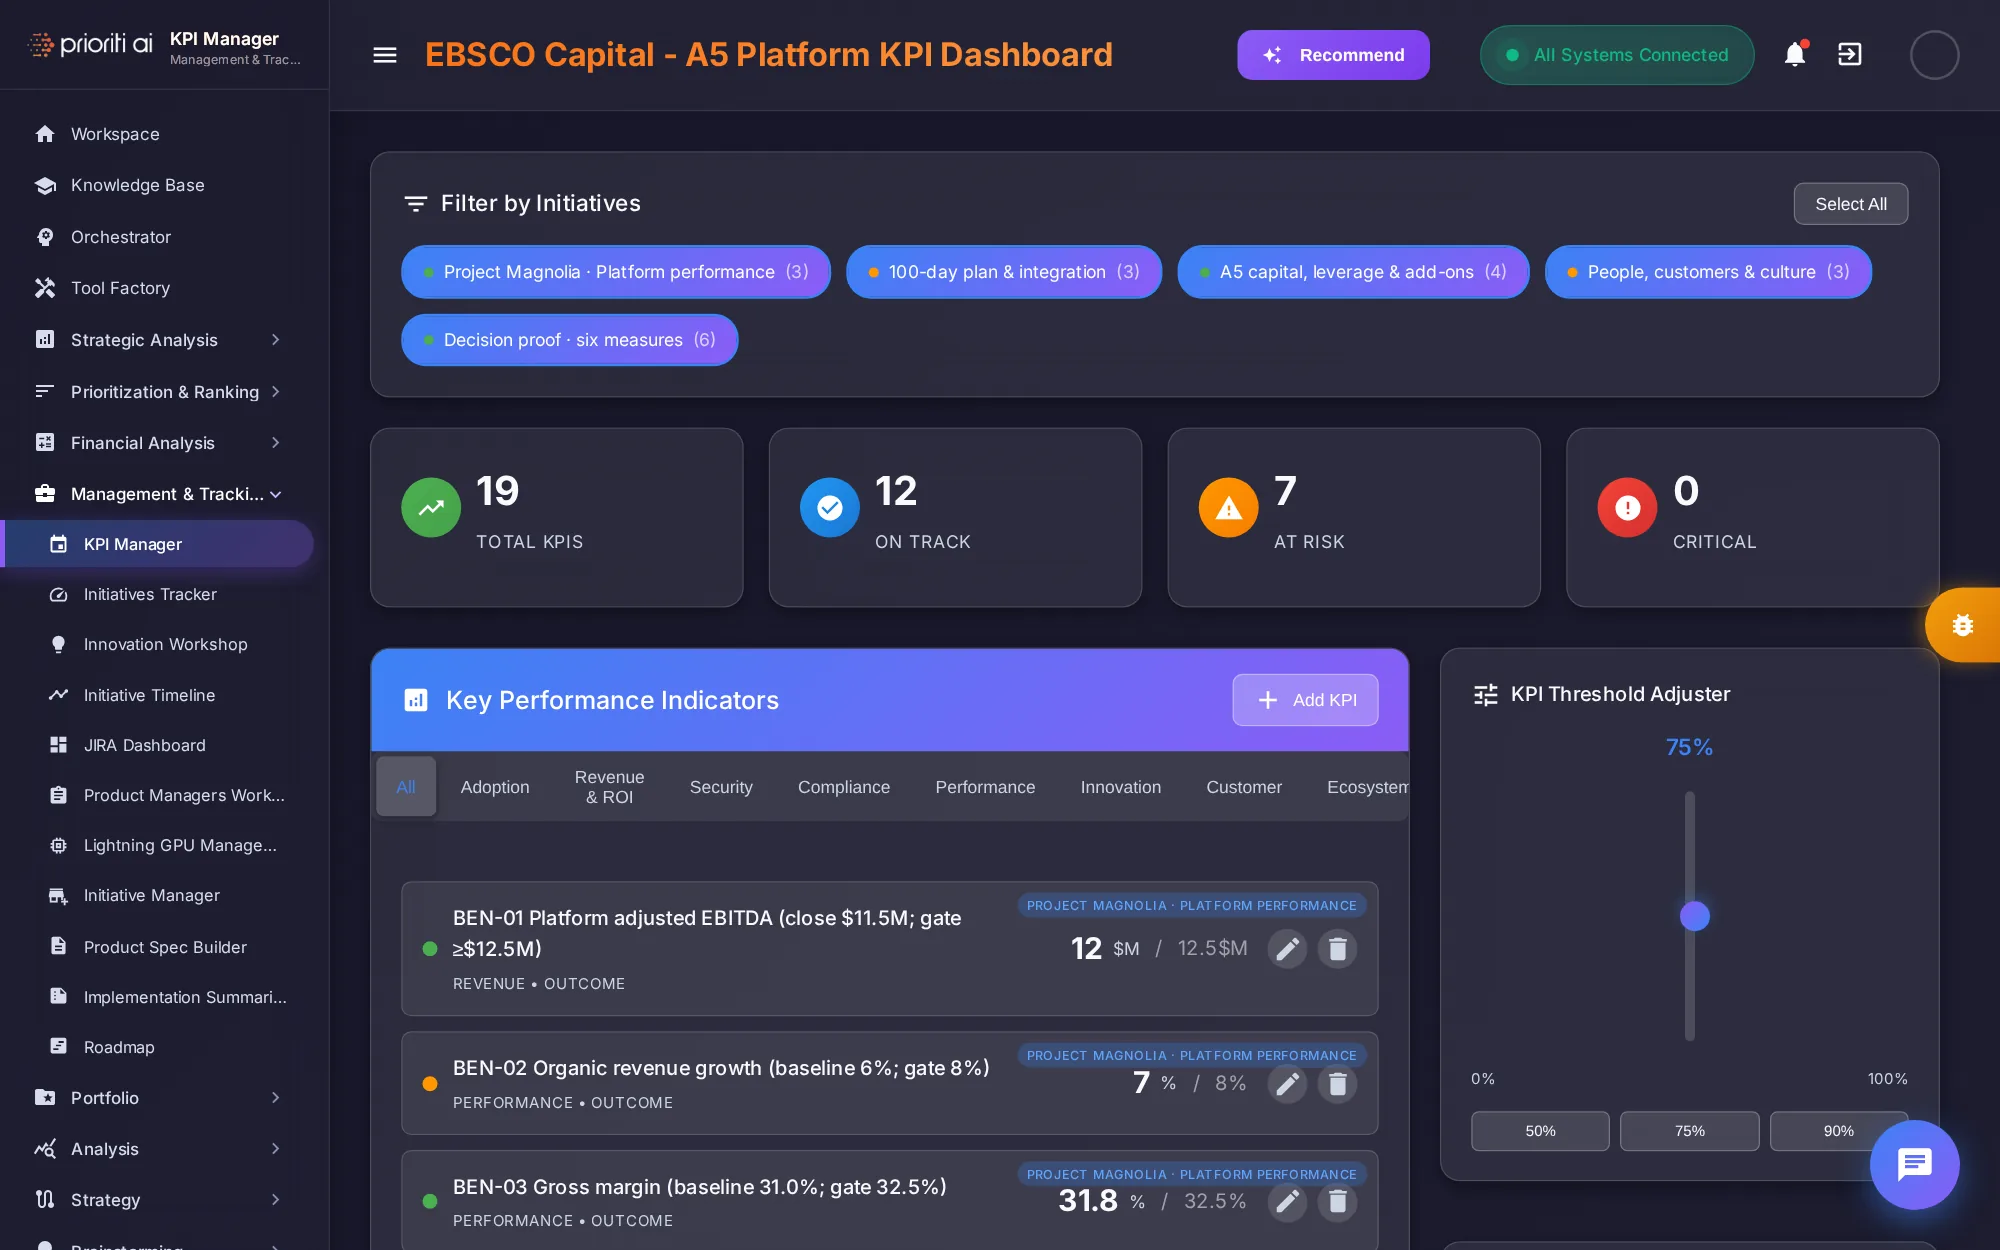Screen dimensions: 2000x1250
Task: Edit the BEN-03 Gross margin KPI
Action: pyautogui.click(x=1287, y=1201)
